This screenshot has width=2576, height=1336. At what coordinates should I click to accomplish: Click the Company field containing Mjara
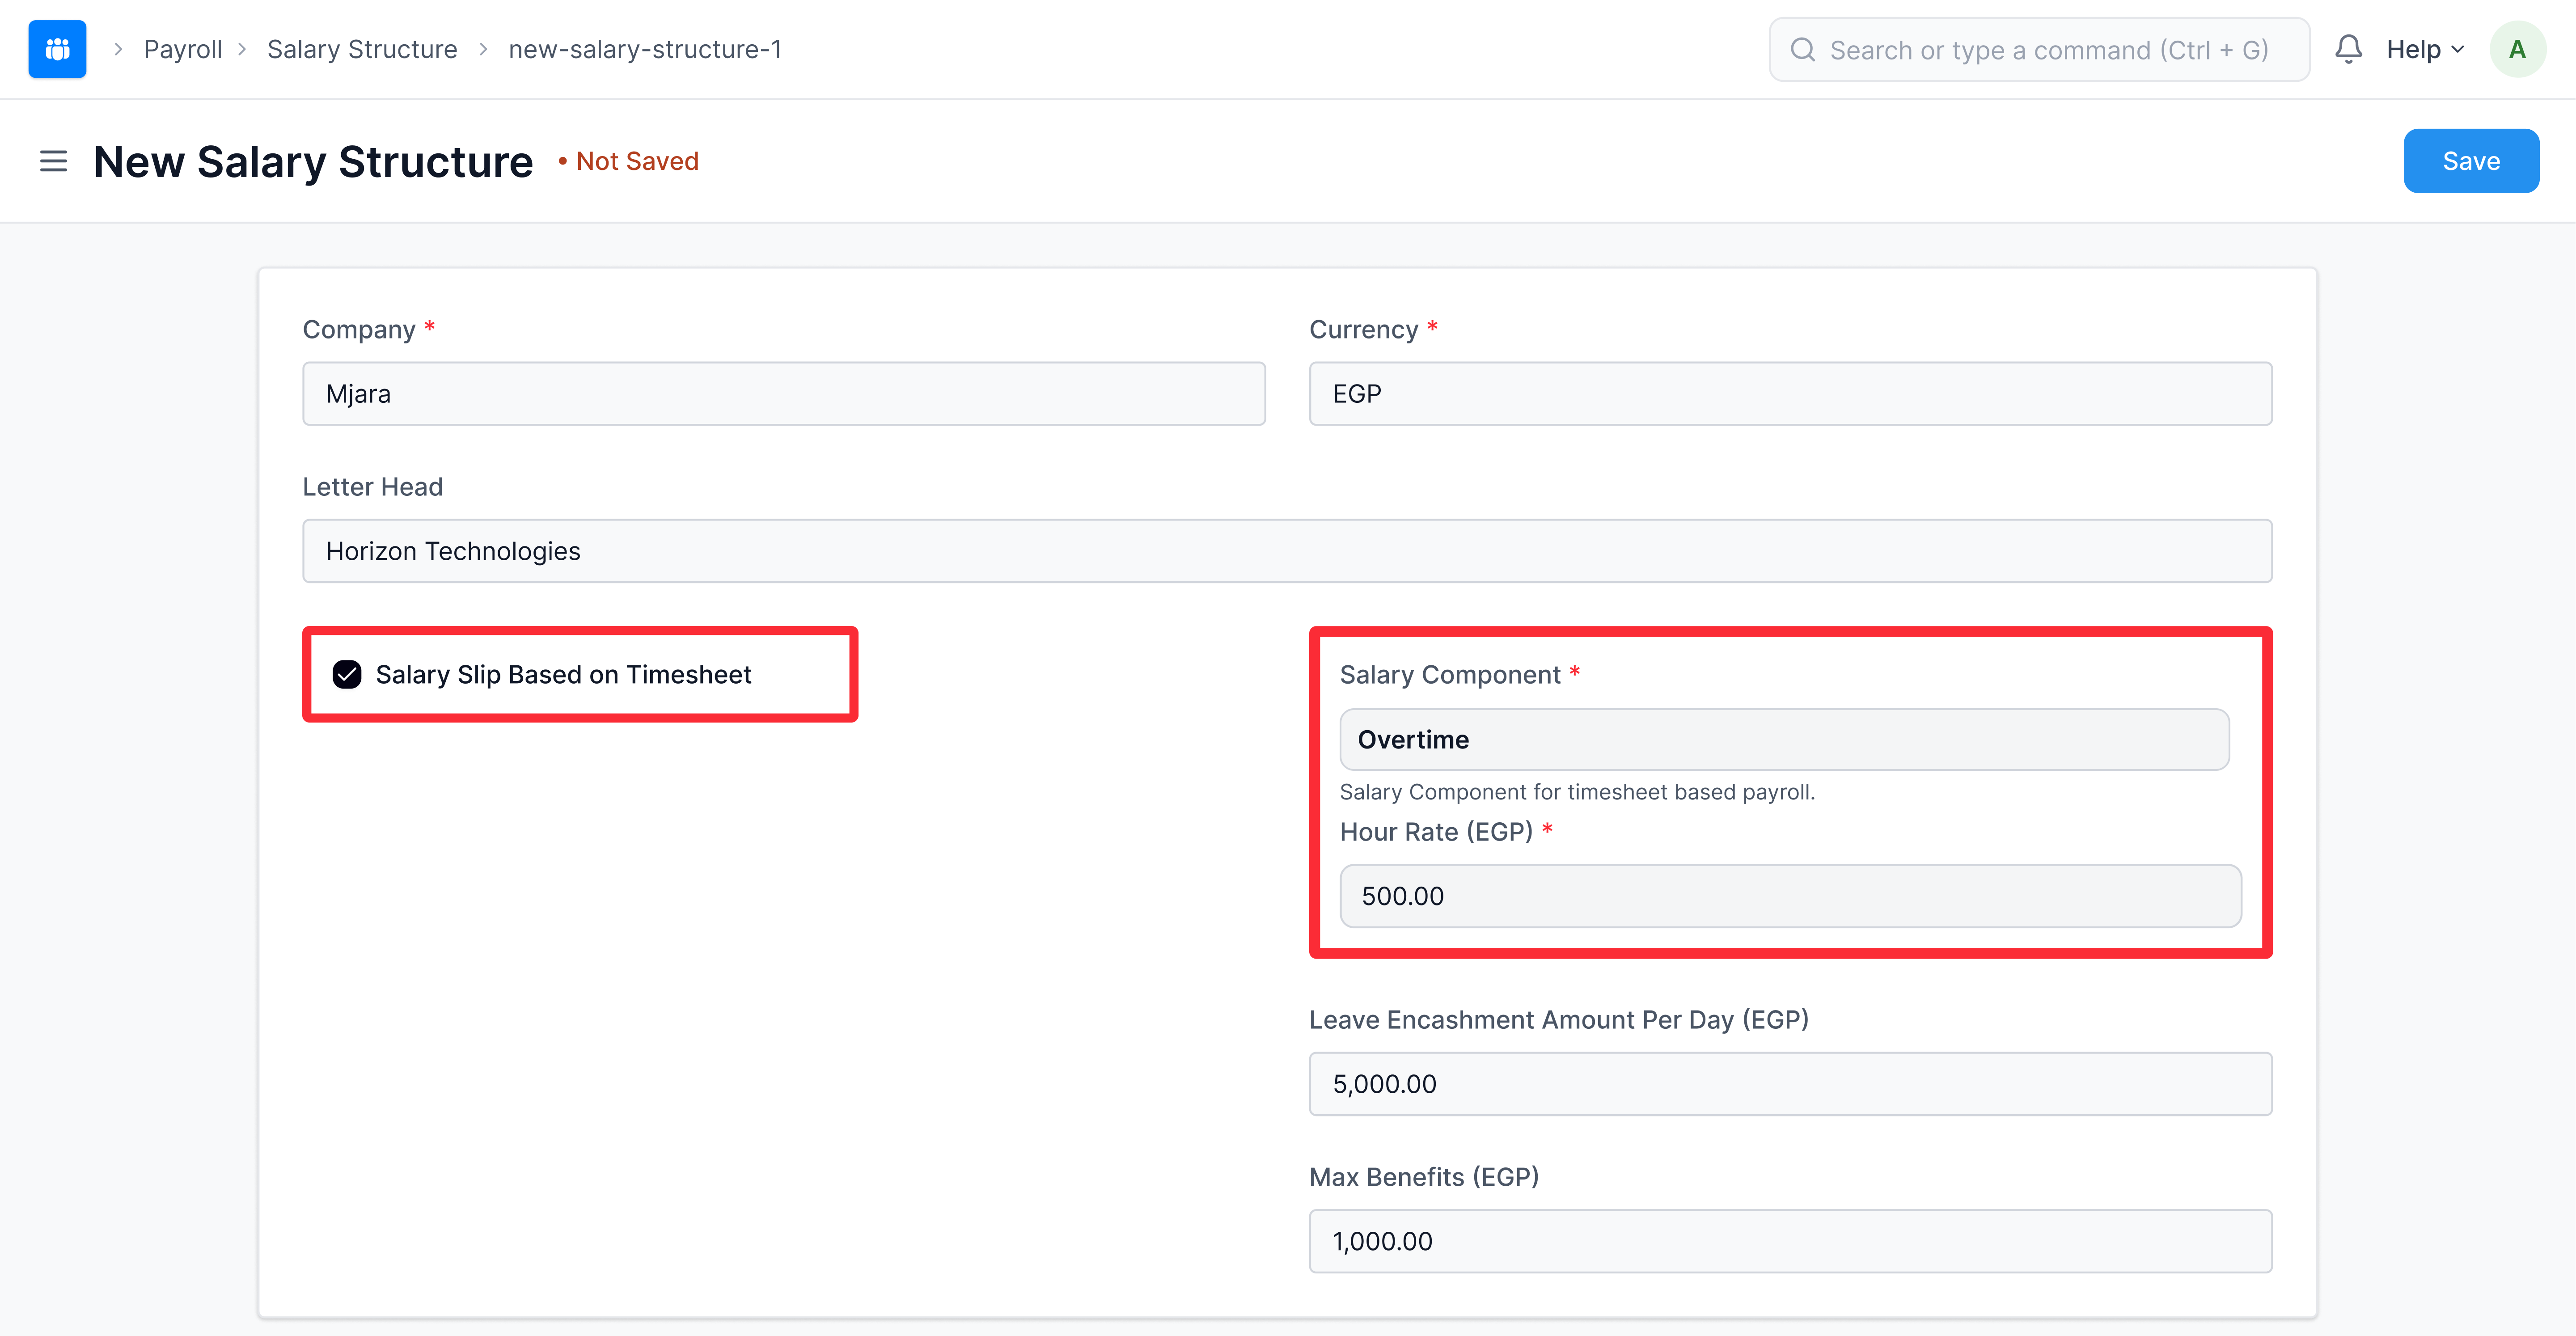(784, 393)
